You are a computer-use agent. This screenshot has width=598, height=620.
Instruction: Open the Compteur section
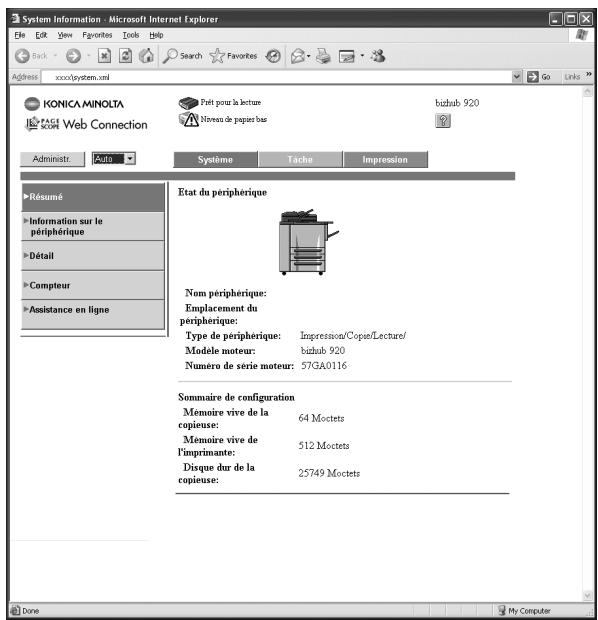[x=93, y=285]
